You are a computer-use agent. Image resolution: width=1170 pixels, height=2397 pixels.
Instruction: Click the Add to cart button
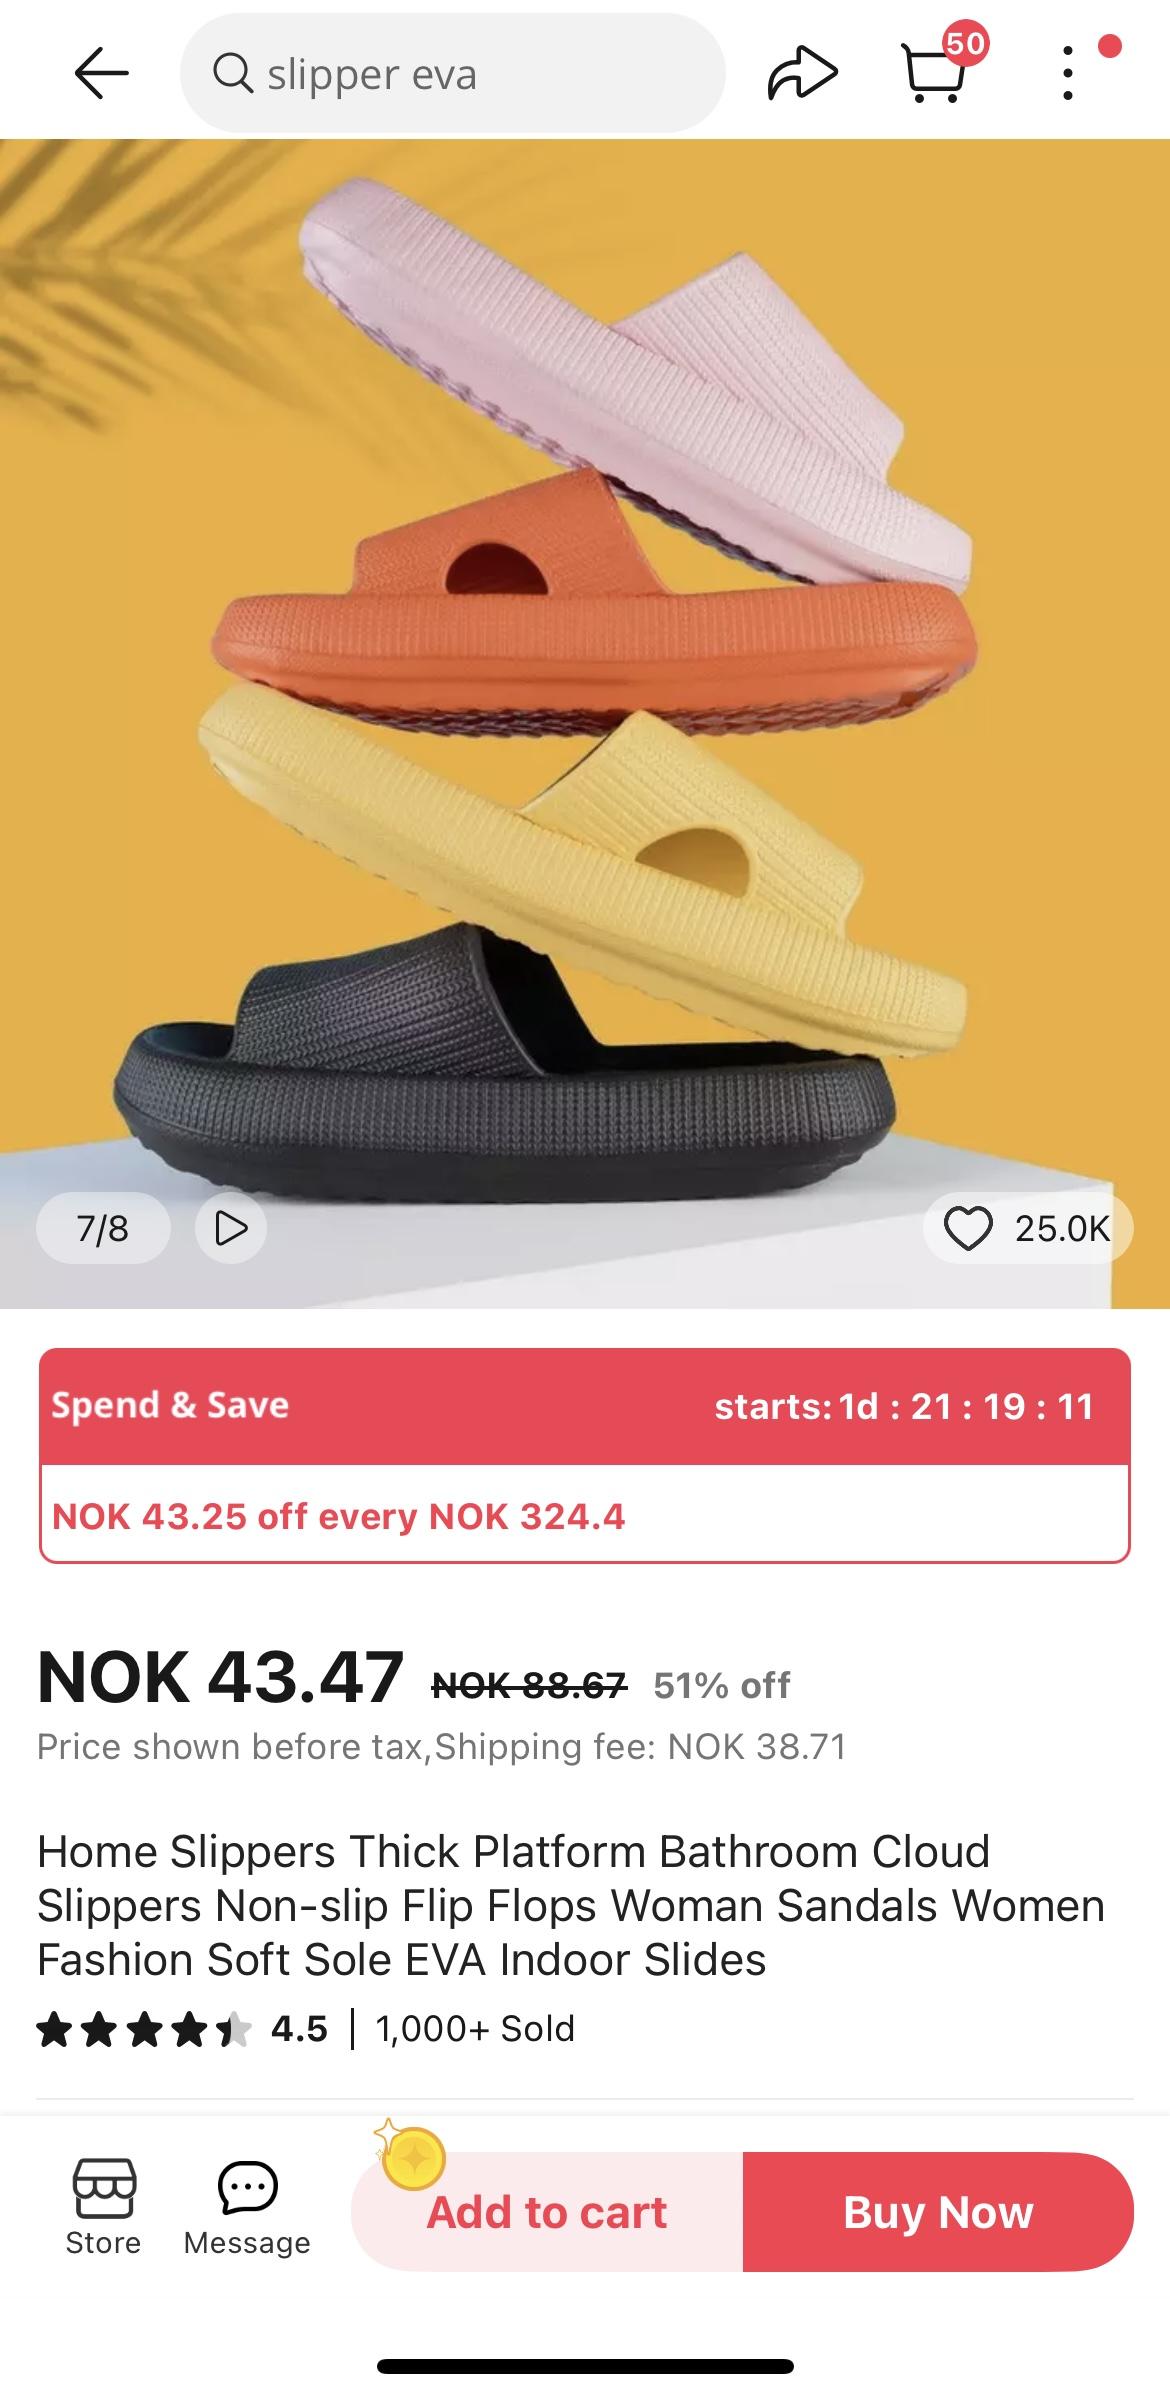click(x=547, y=2211)
